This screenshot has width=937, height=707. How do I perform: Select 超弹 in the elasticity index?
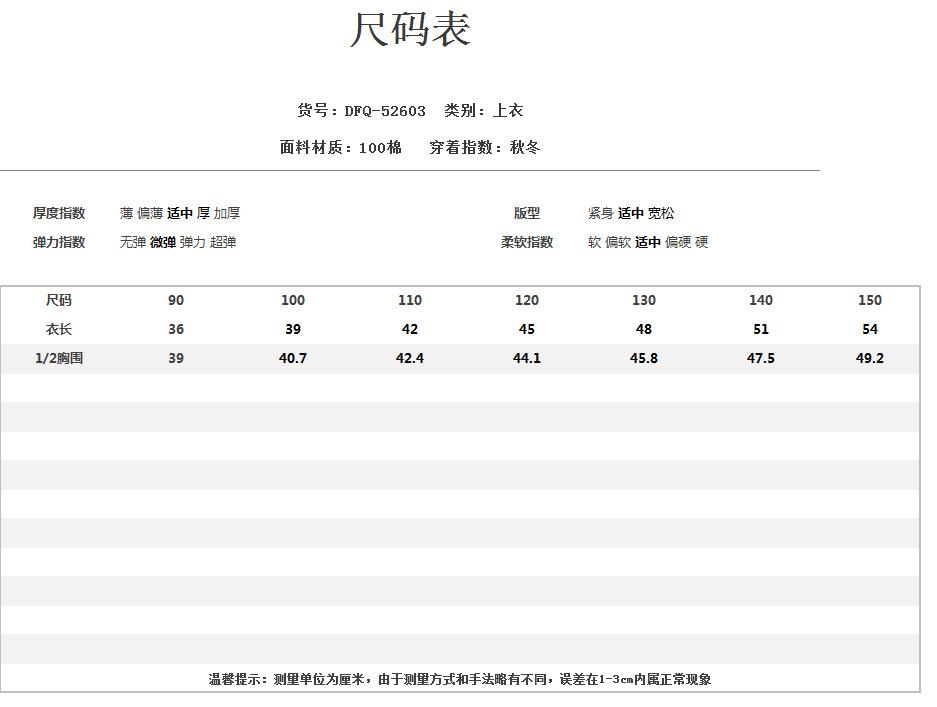pyautogui.click(x=223, y=242)
